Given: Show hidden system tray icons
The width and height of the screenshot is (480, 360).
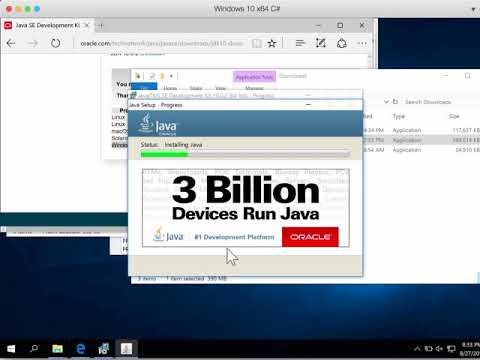Looking at the screenshot, I should coord(417,349).
